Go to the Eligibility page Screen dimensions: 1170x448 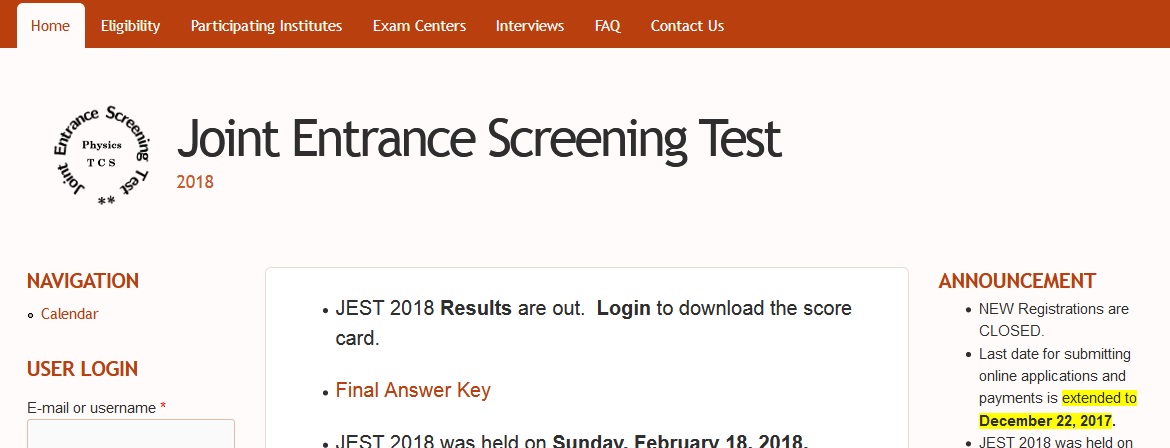(131, 25)
